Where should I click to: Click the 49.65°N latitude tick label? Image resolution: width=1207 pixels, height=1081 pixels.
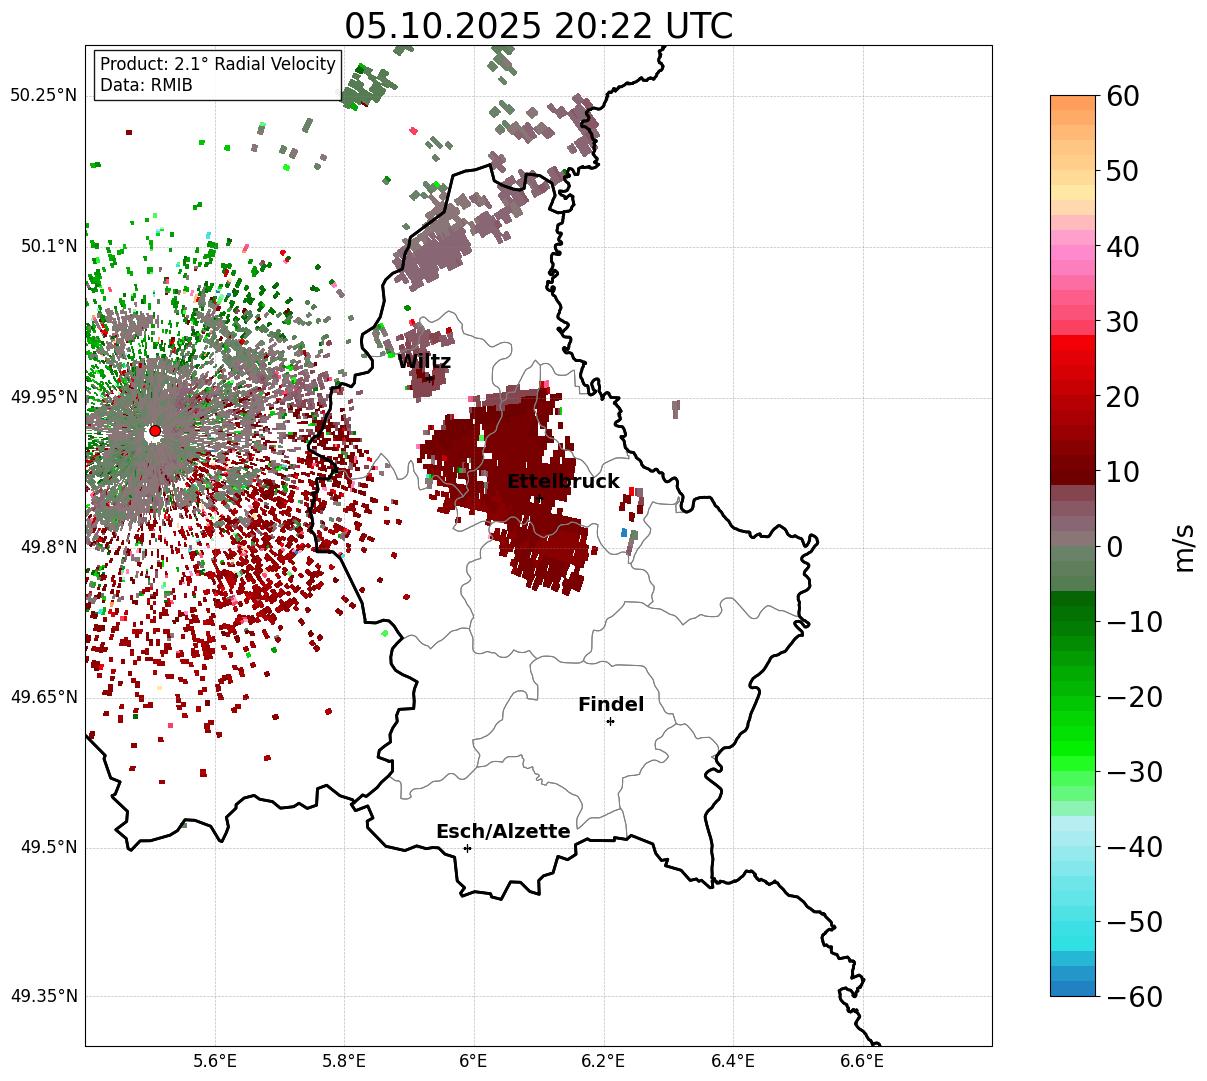pos(43,697)
